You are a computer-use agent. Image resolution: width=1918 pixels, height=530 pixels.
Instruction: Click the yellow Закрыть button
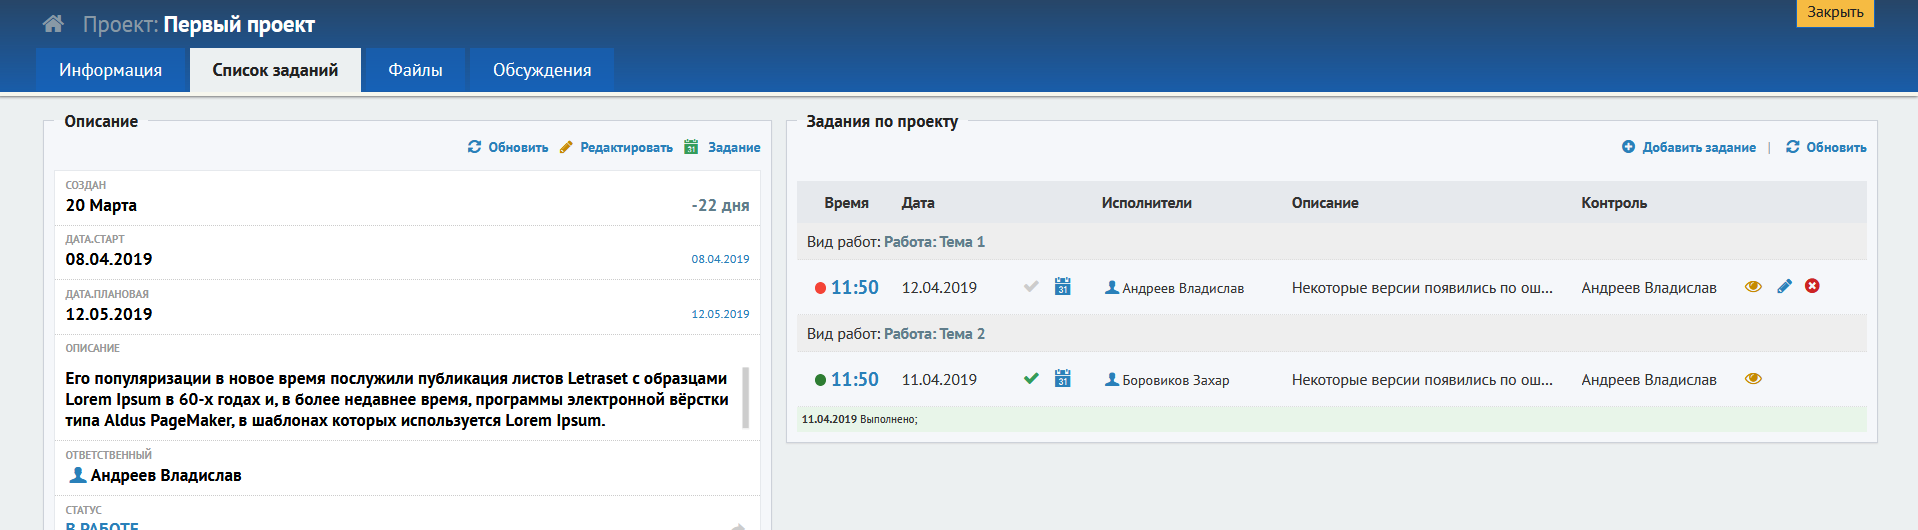pos(1835,12)
